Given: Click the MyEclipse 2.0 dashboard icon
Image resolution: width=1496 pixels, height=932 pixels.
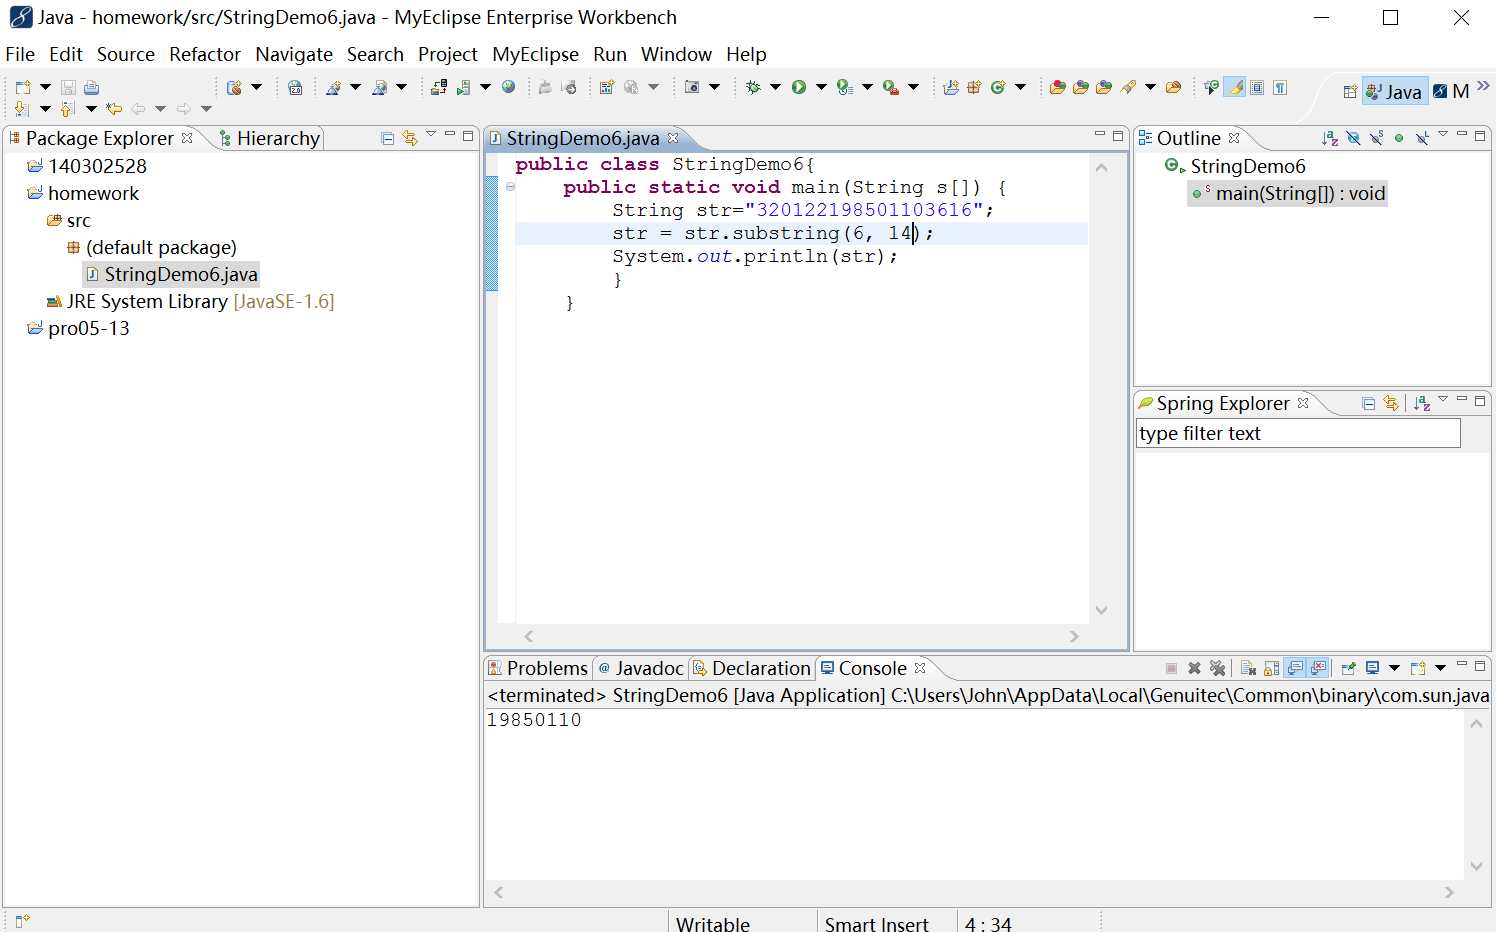Looking at the screenshot, I should [295, 87].
